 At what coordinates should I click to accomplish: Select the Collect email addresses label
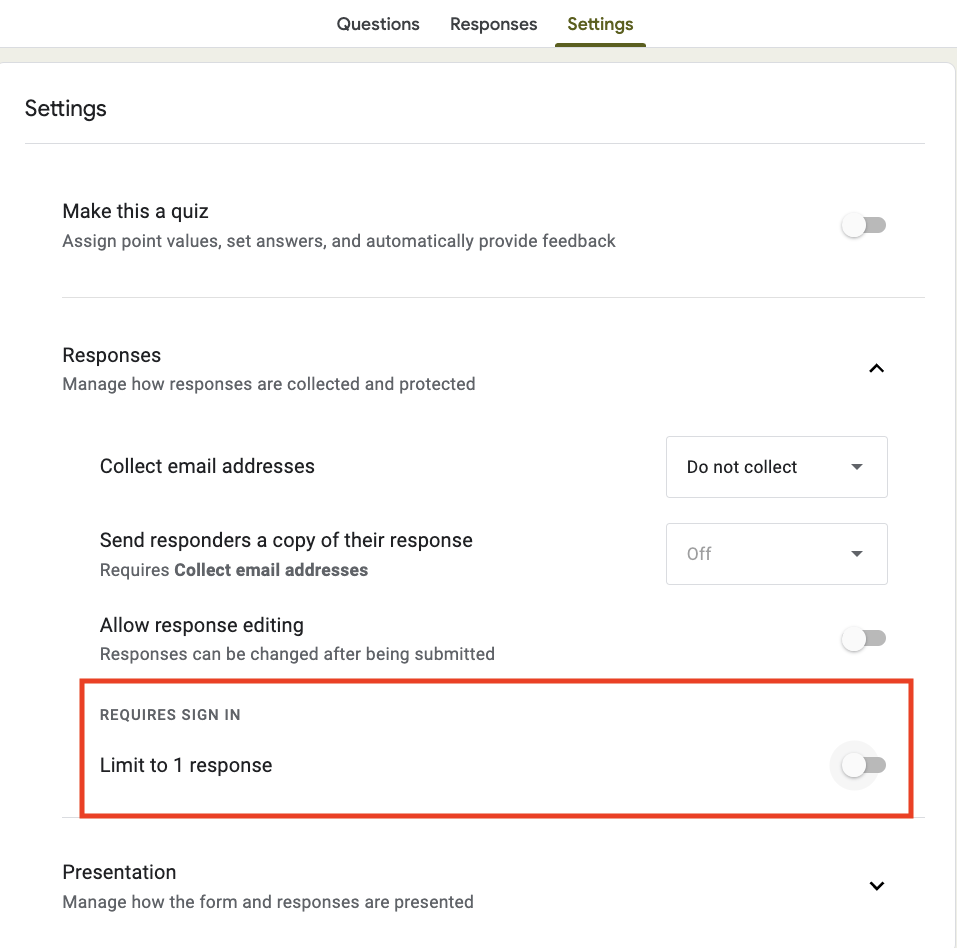click(x=207, y=466)
